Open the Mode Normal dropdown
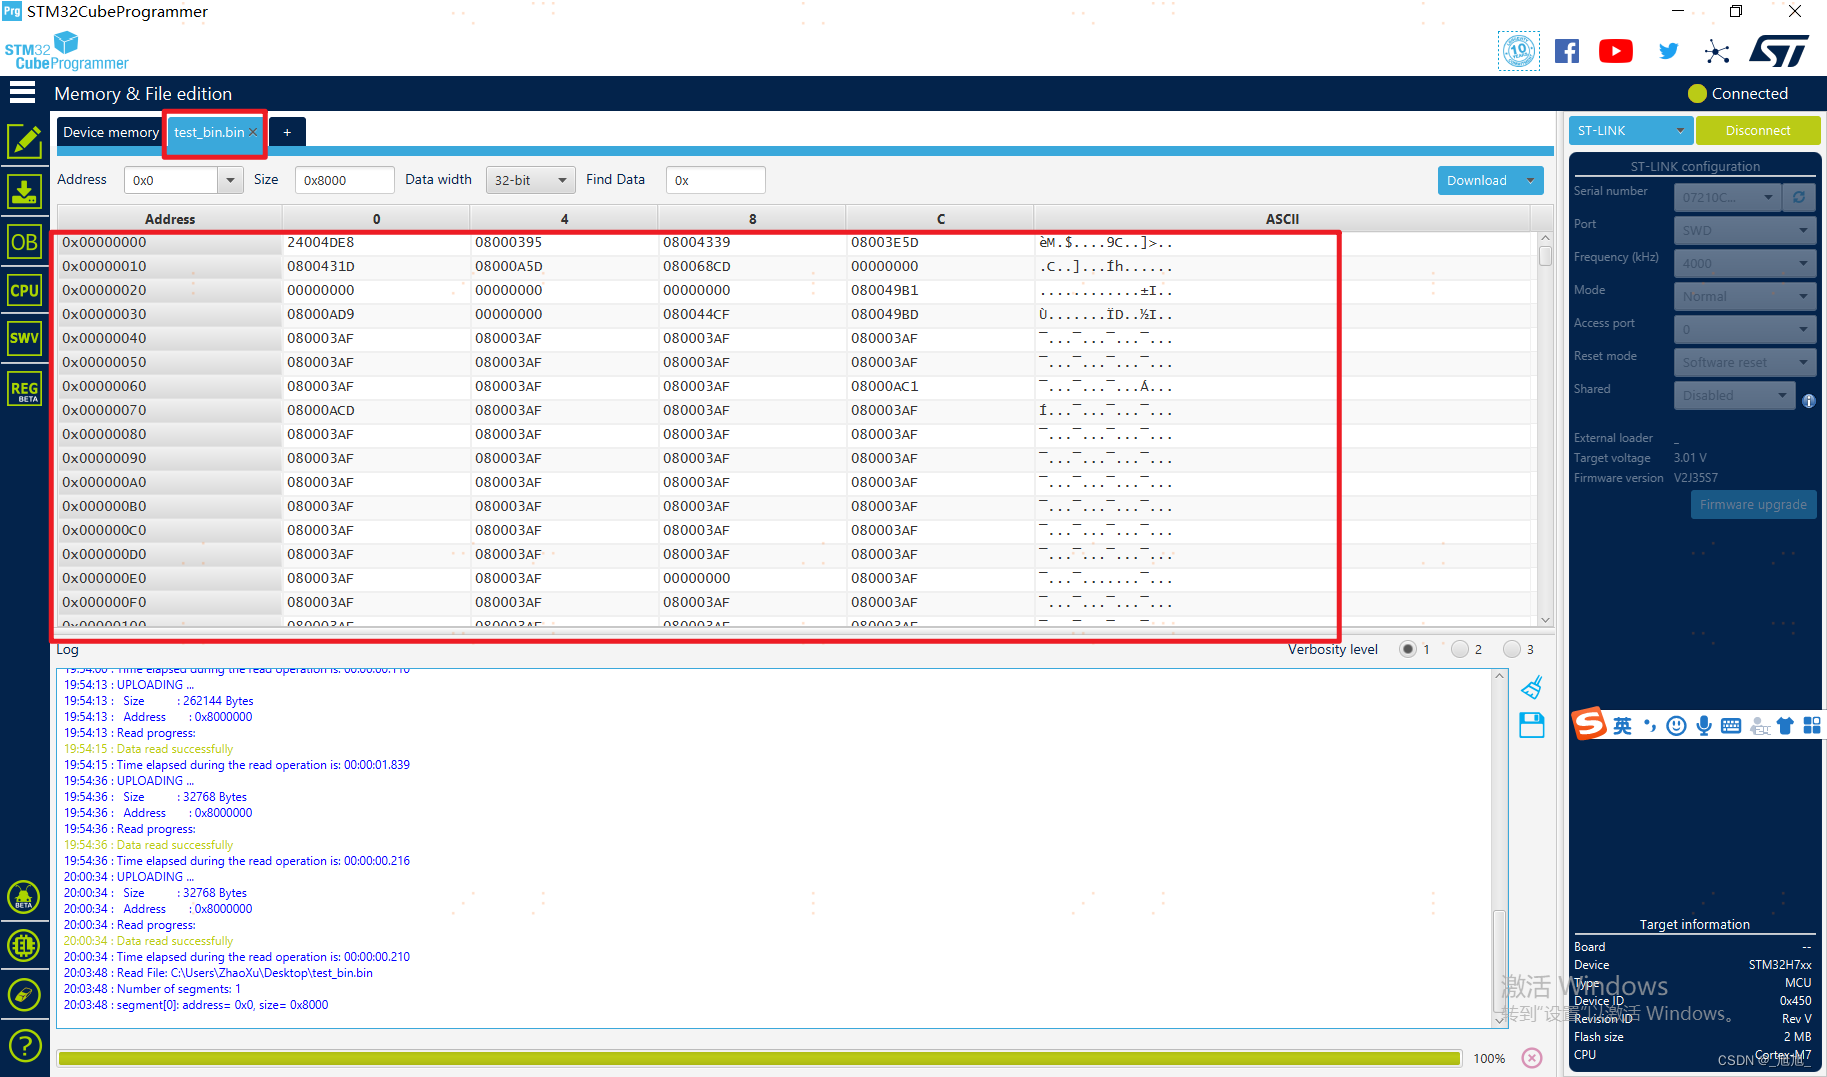The width and height of the screenshot is (1827, 1077). [x=1745, y=296]
